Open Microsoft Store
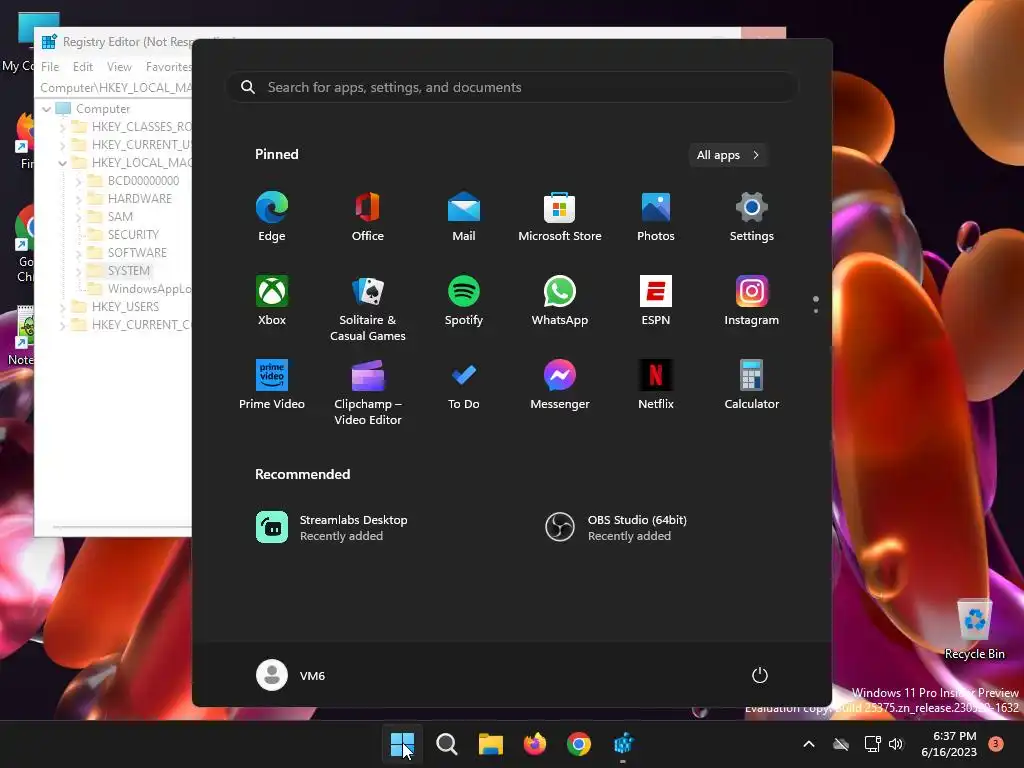This screenshot has height=768, width=1024. point(560,217)
